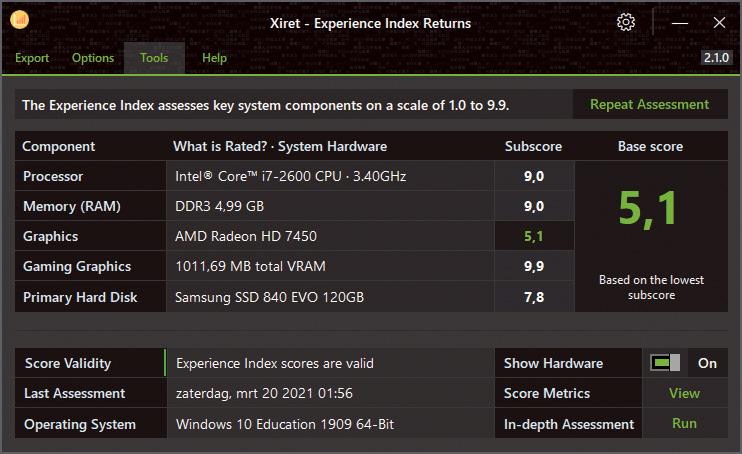This screenshot has height=454, width=742.
Task: Toggle the Show Hardware switch
Action: [x=665, y=363]
